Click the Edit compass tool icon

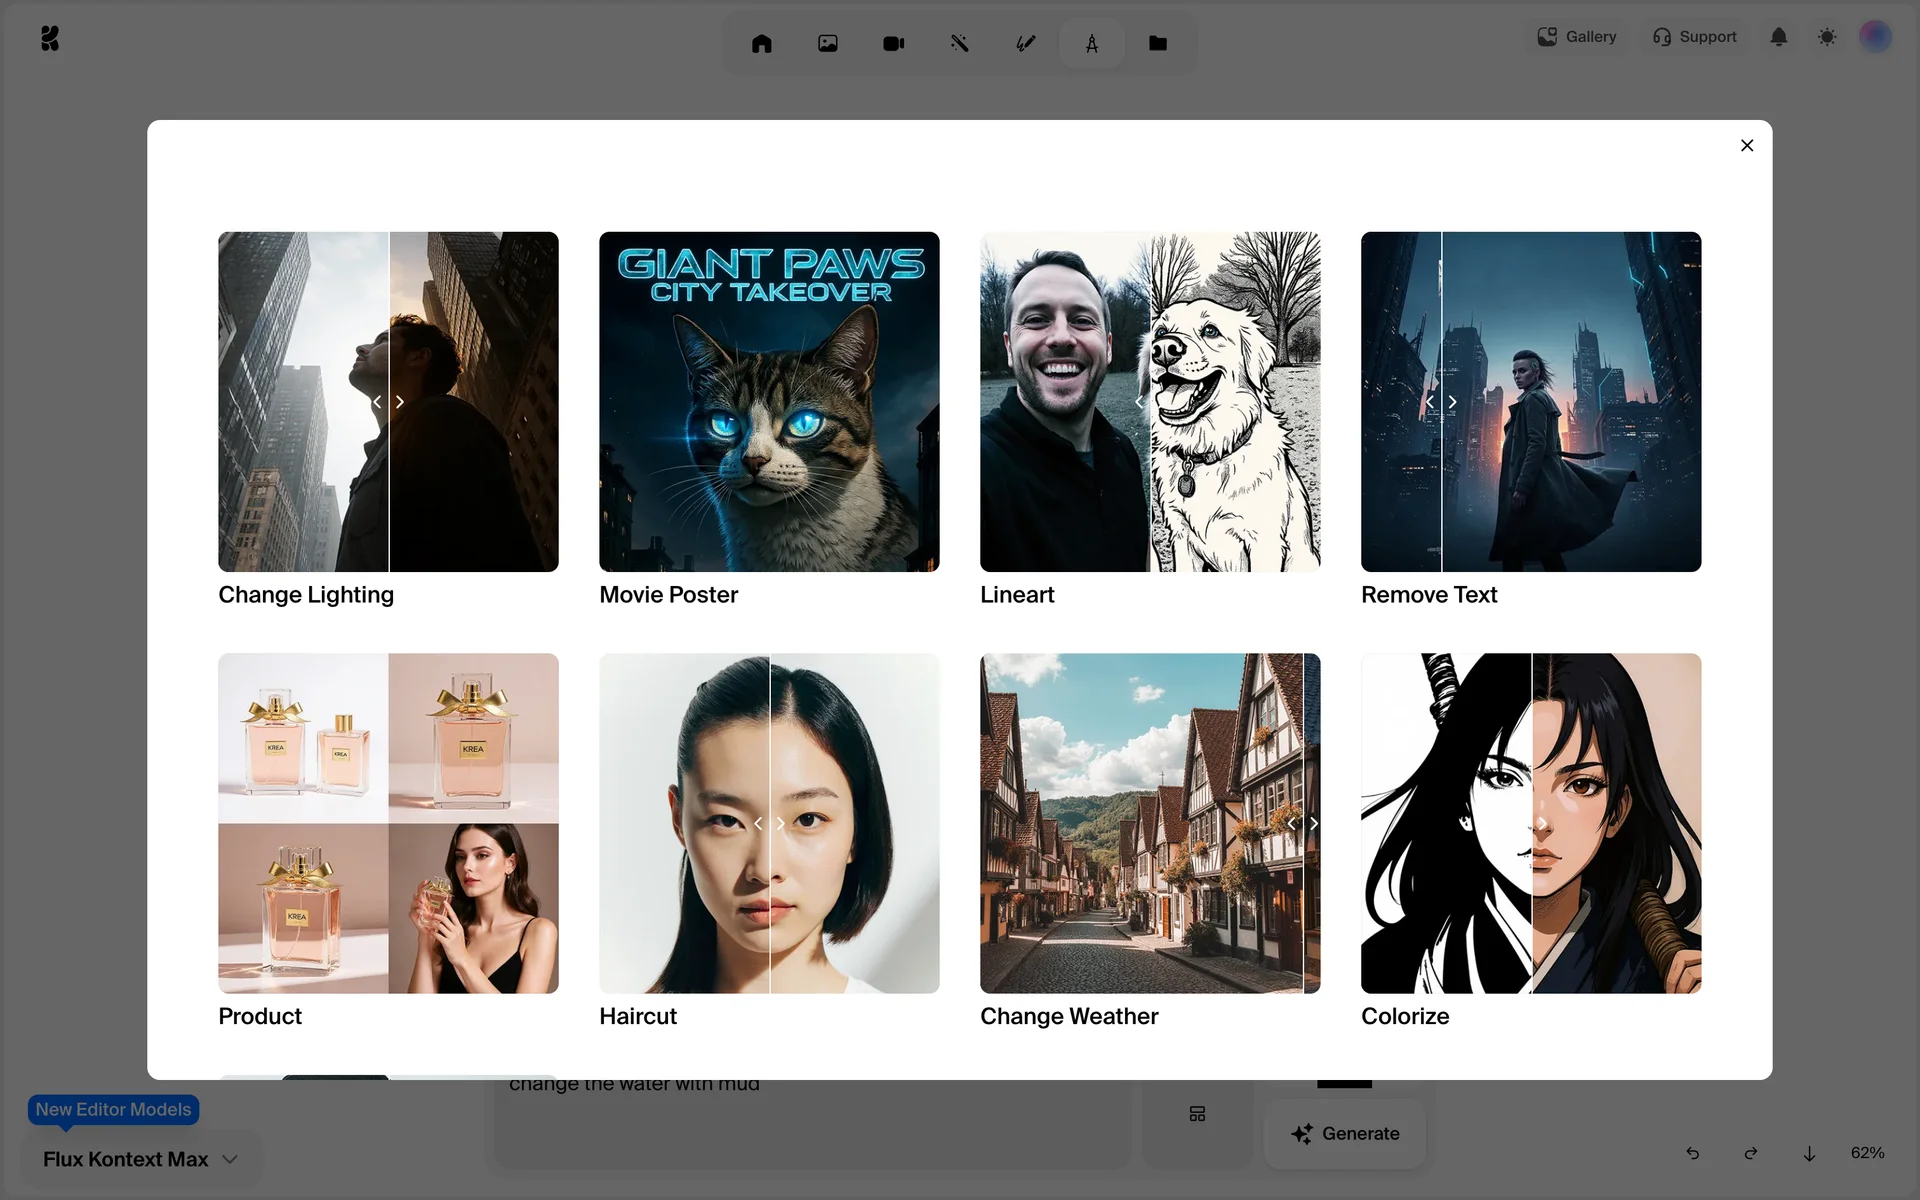tap(1091, 43)
